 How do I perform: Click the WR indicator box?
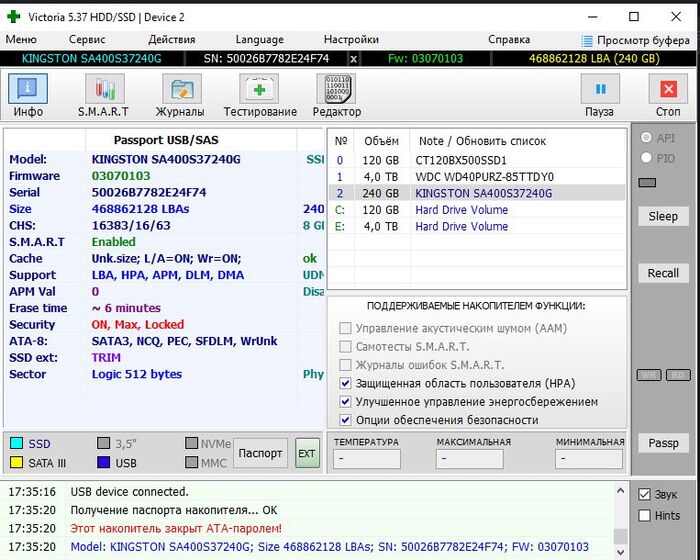coord(649,375)
